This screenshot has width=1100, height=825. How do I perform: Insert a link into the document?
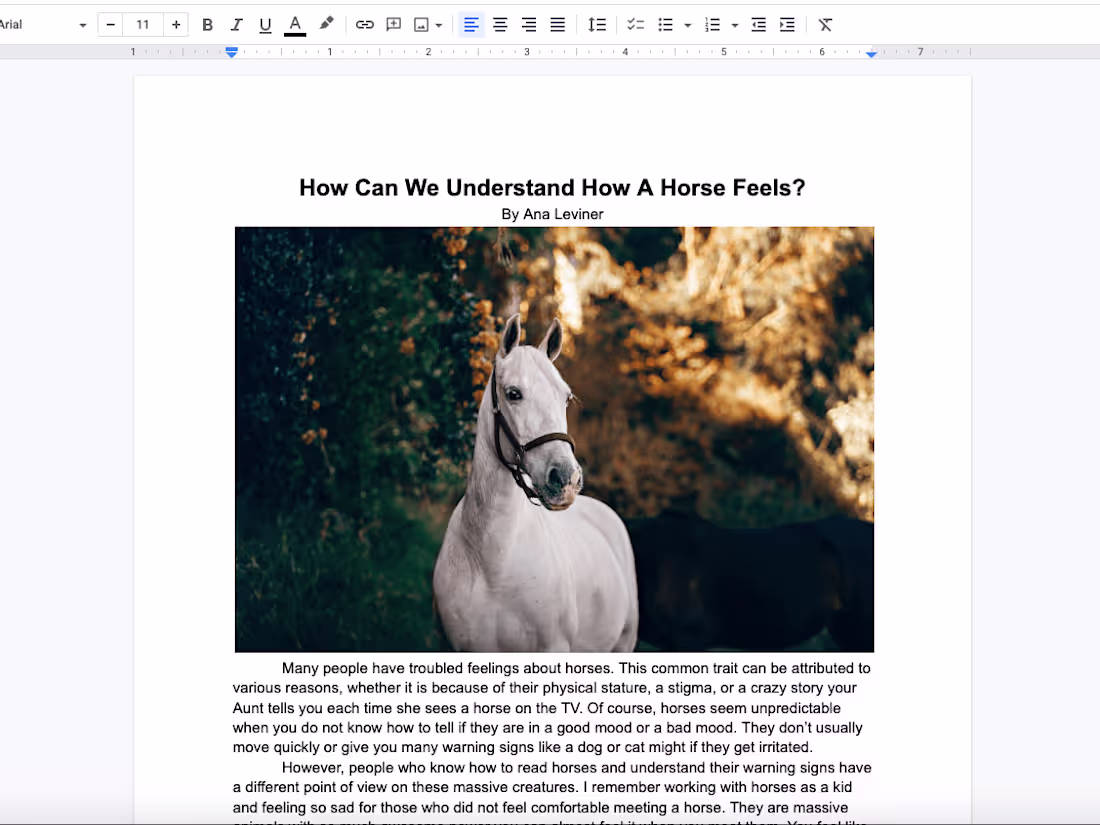[x=364, y=24]
